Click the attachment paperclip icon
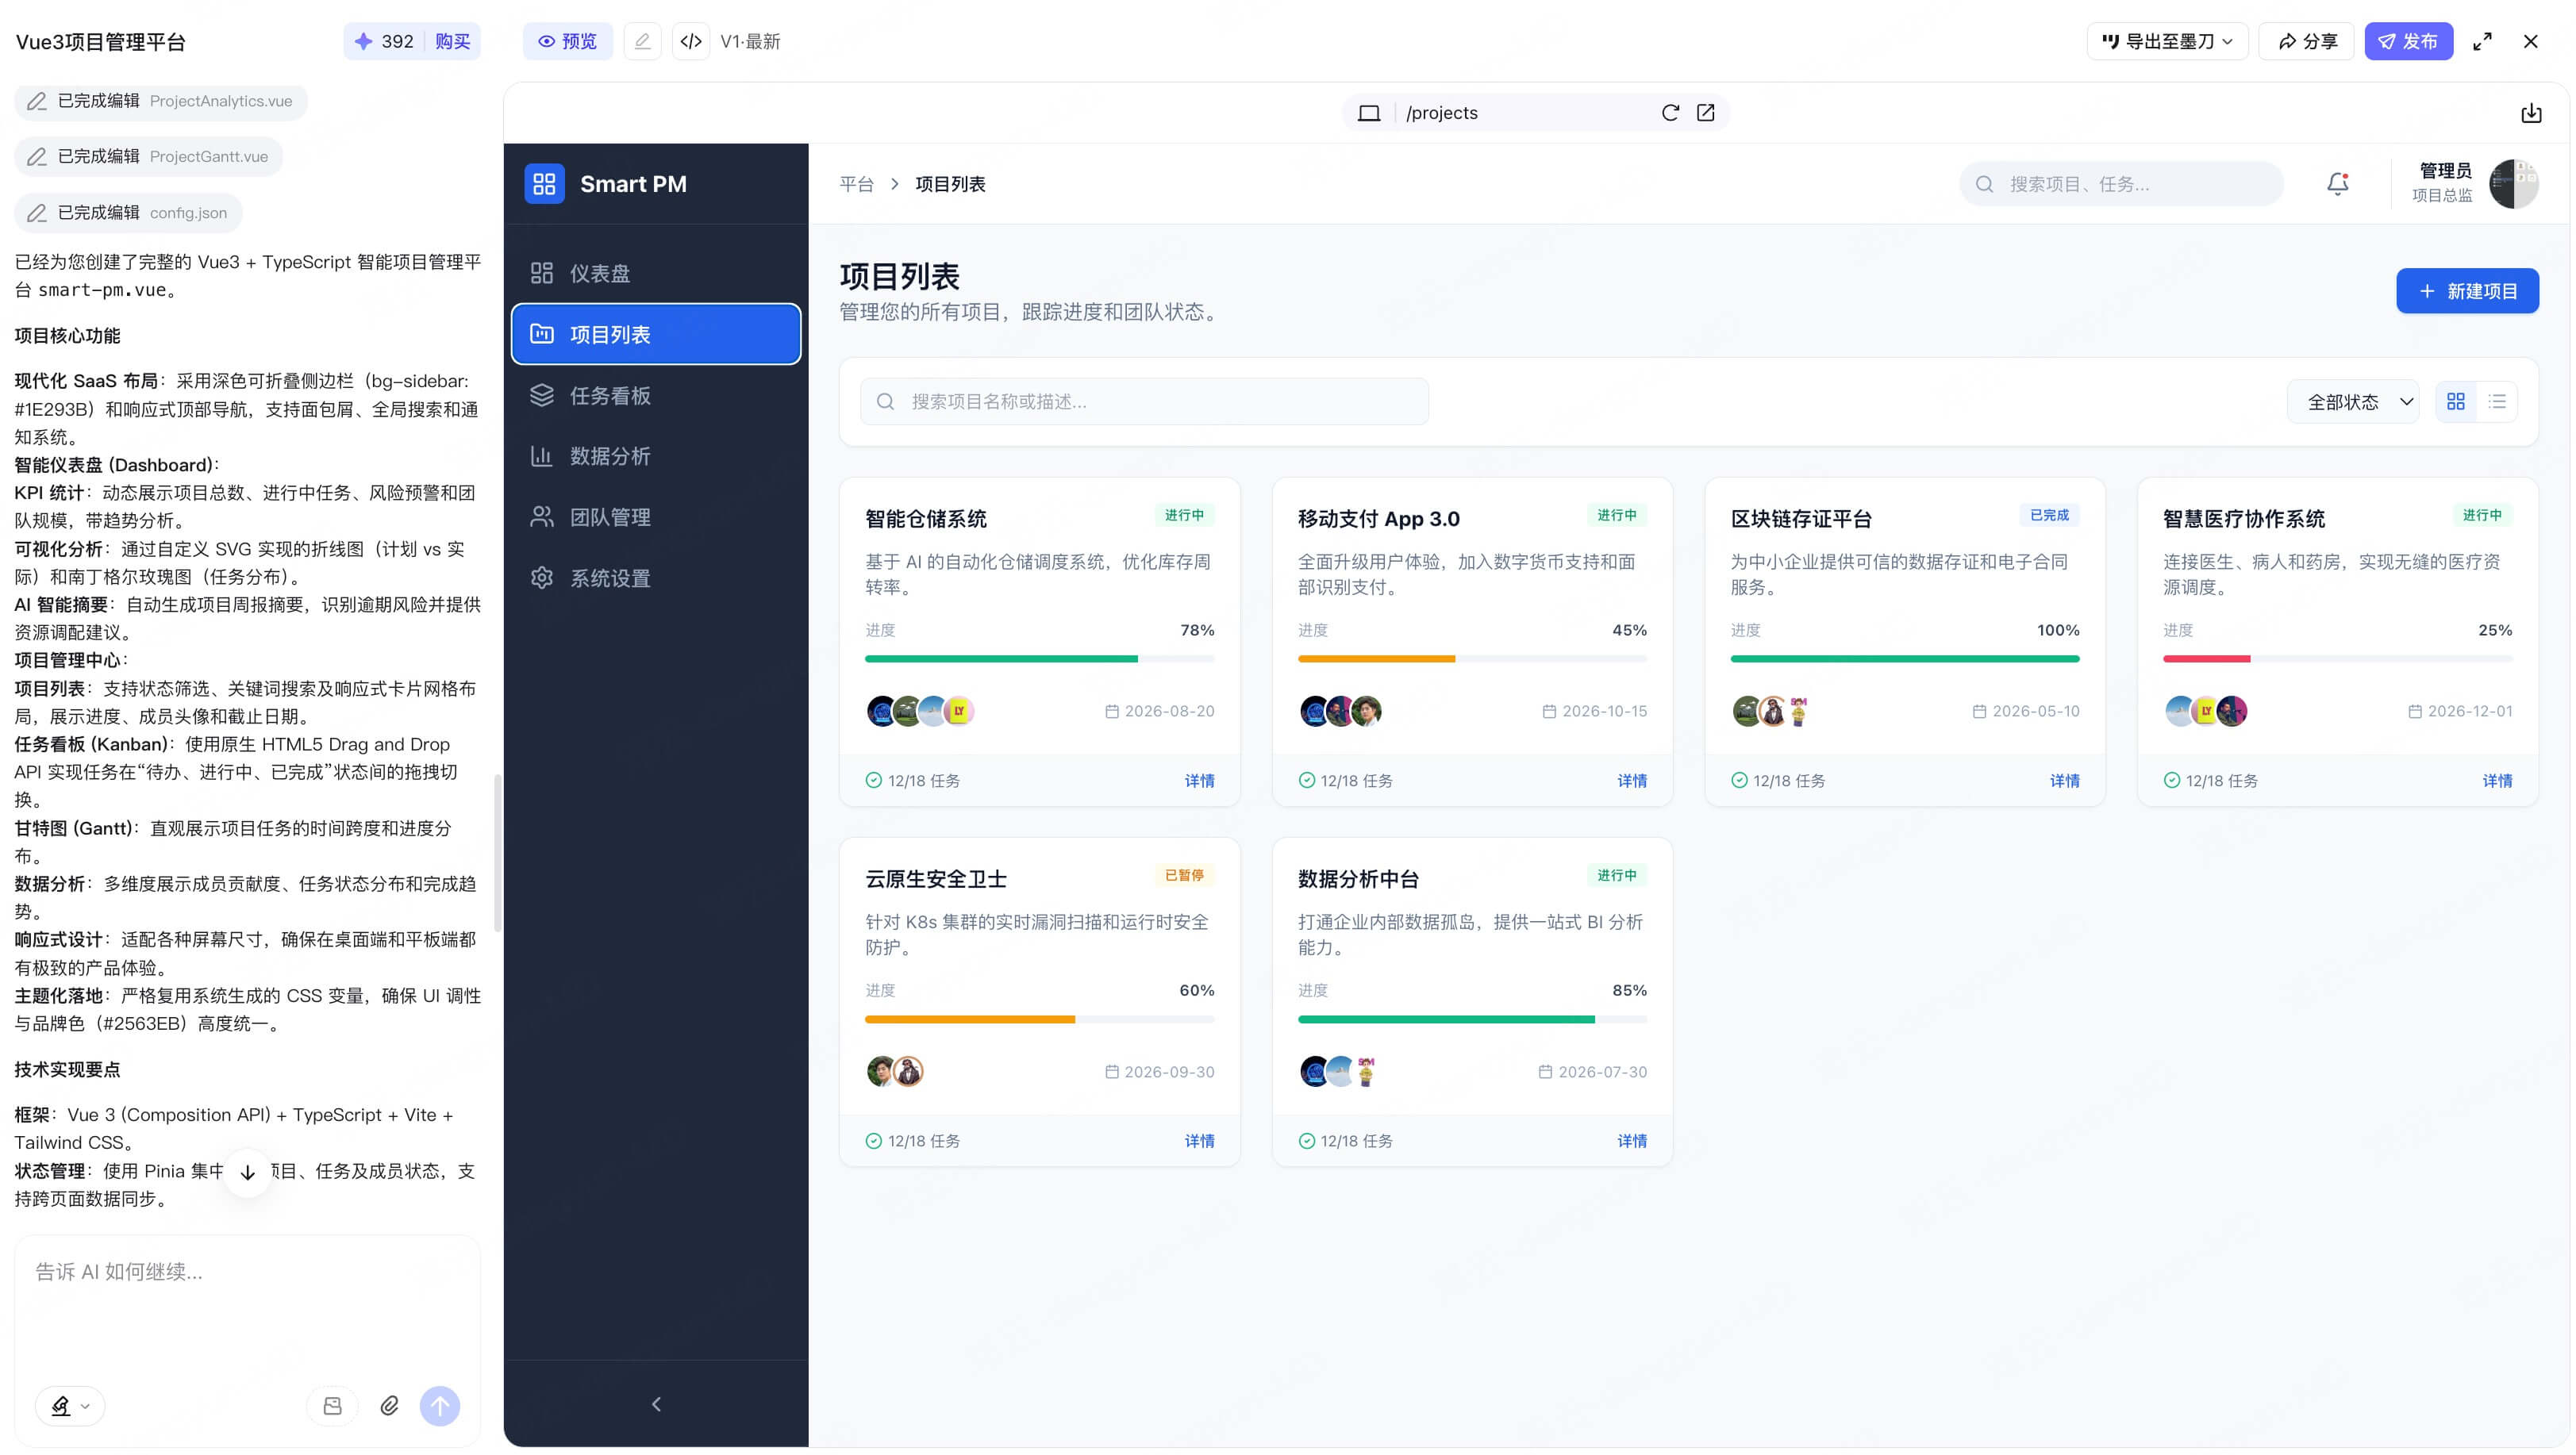2576x1455 pixels. [x=389, y=1405]
